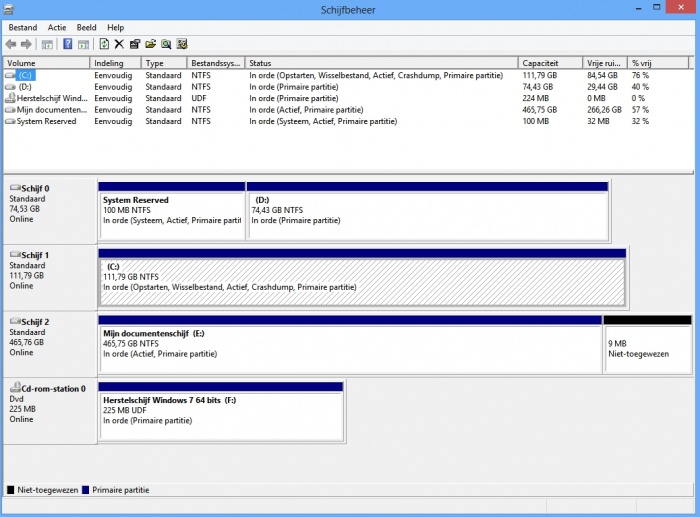Viewport: 700px width, 517px height.
Task: Click the magnifier search toolbar icon
Action: click(x=166, y=44)
